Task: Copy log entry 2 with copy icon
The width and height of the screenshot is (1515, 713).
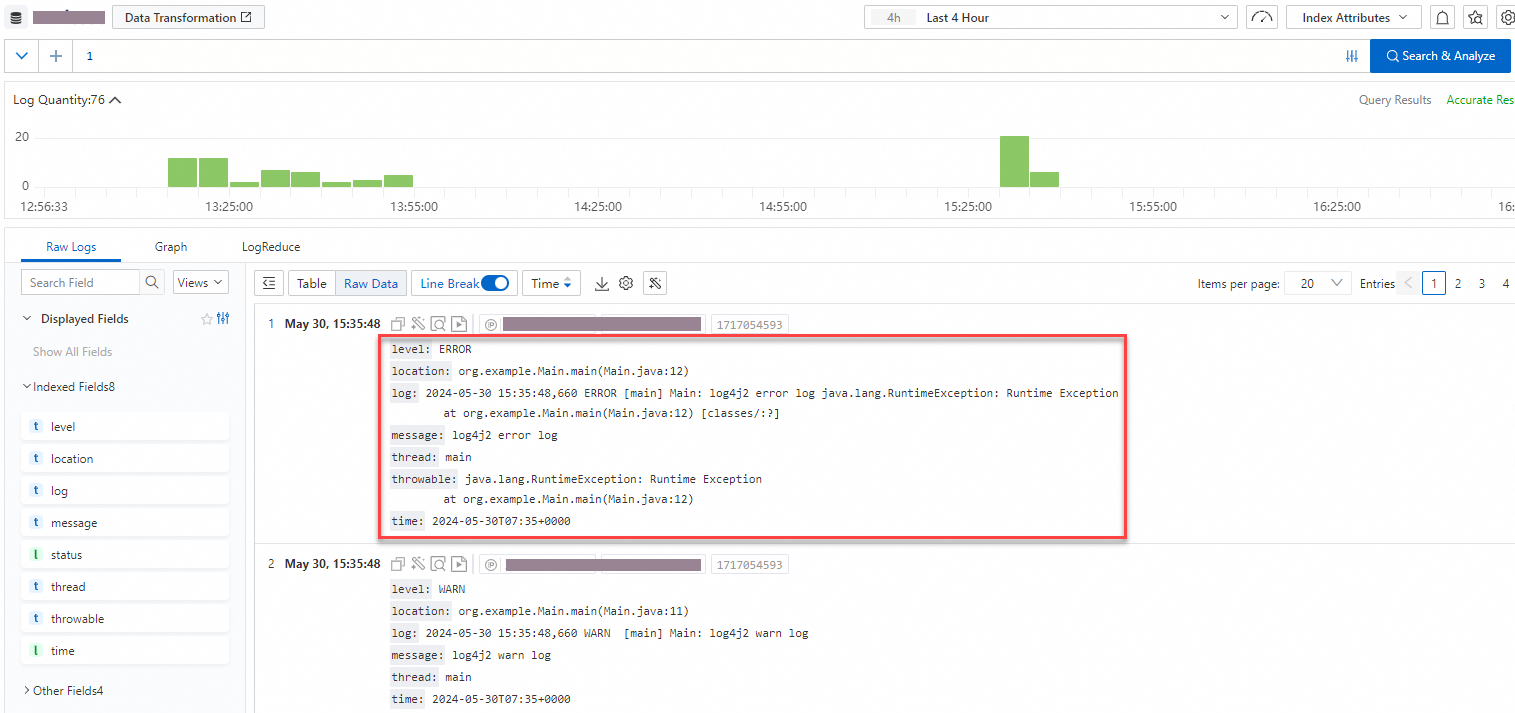Action: tap(398, 564)
